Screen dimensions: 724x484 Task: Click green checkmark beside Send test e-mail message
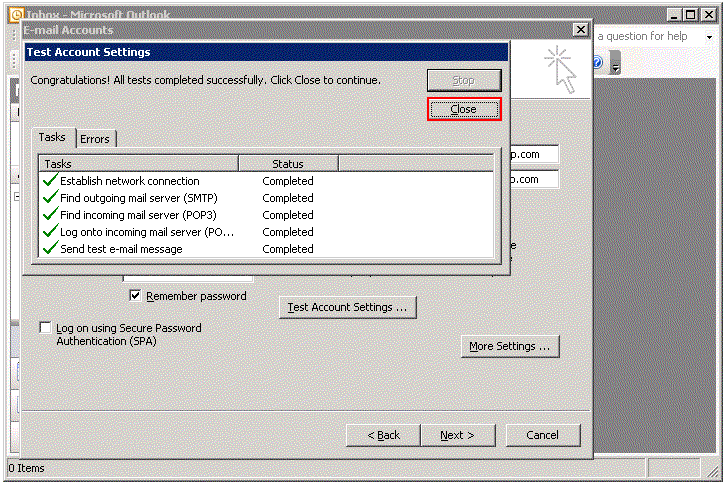pos(50,248)
